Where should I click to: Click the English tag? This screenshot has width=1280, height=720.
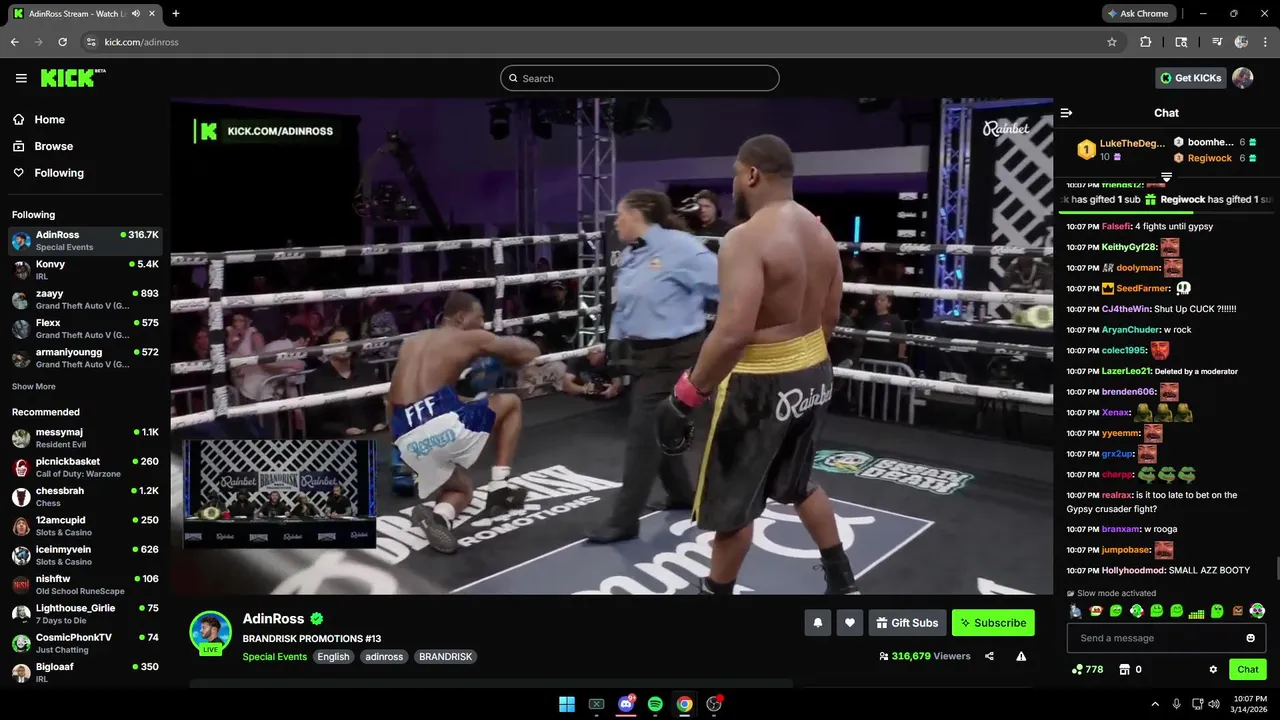[333, 657]
